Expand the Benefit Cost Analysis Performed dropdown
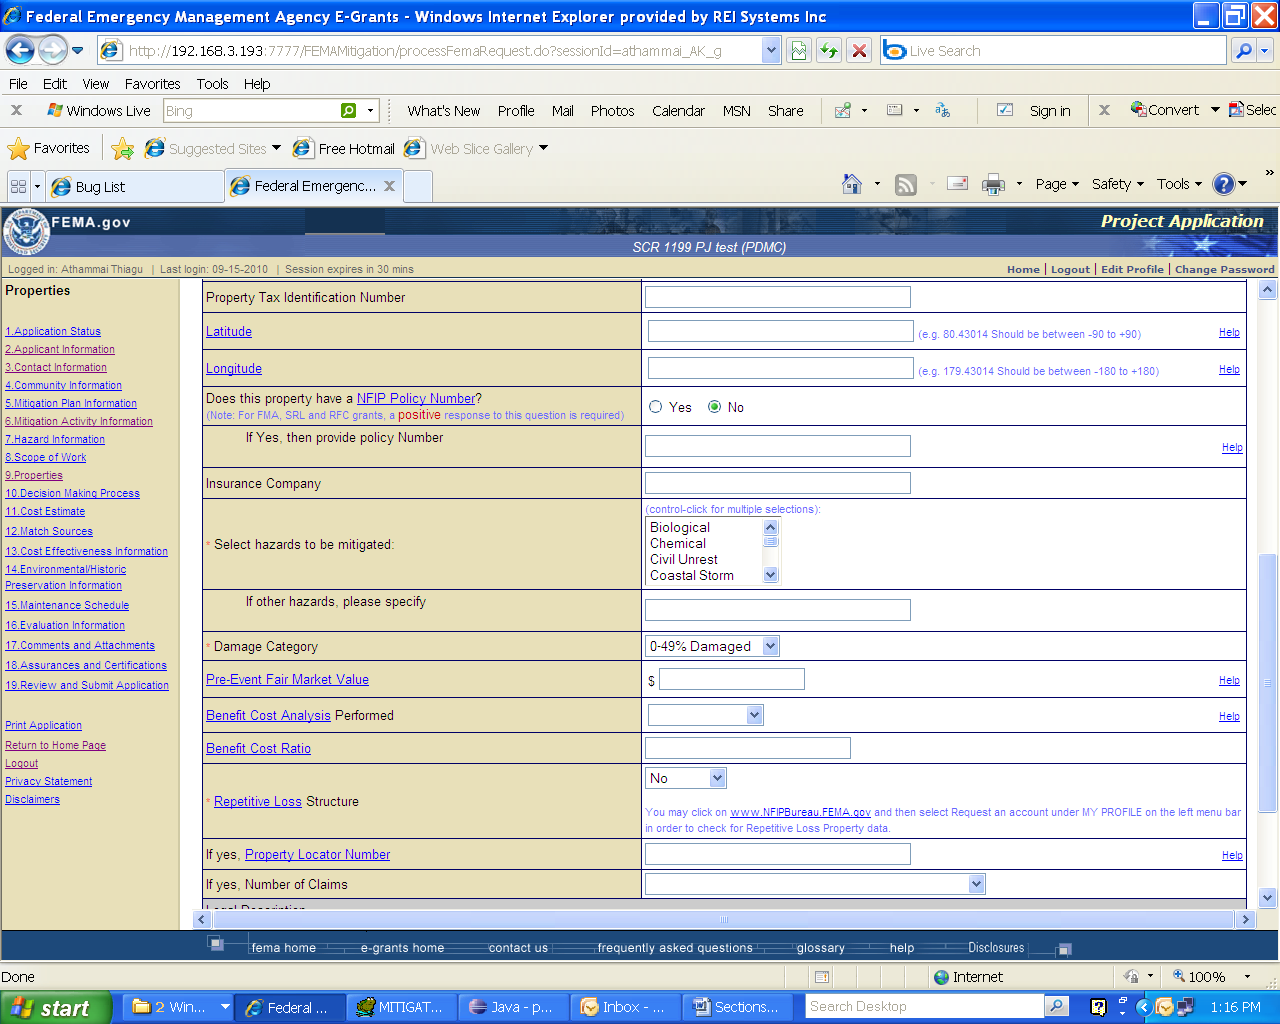 point(705,715)
